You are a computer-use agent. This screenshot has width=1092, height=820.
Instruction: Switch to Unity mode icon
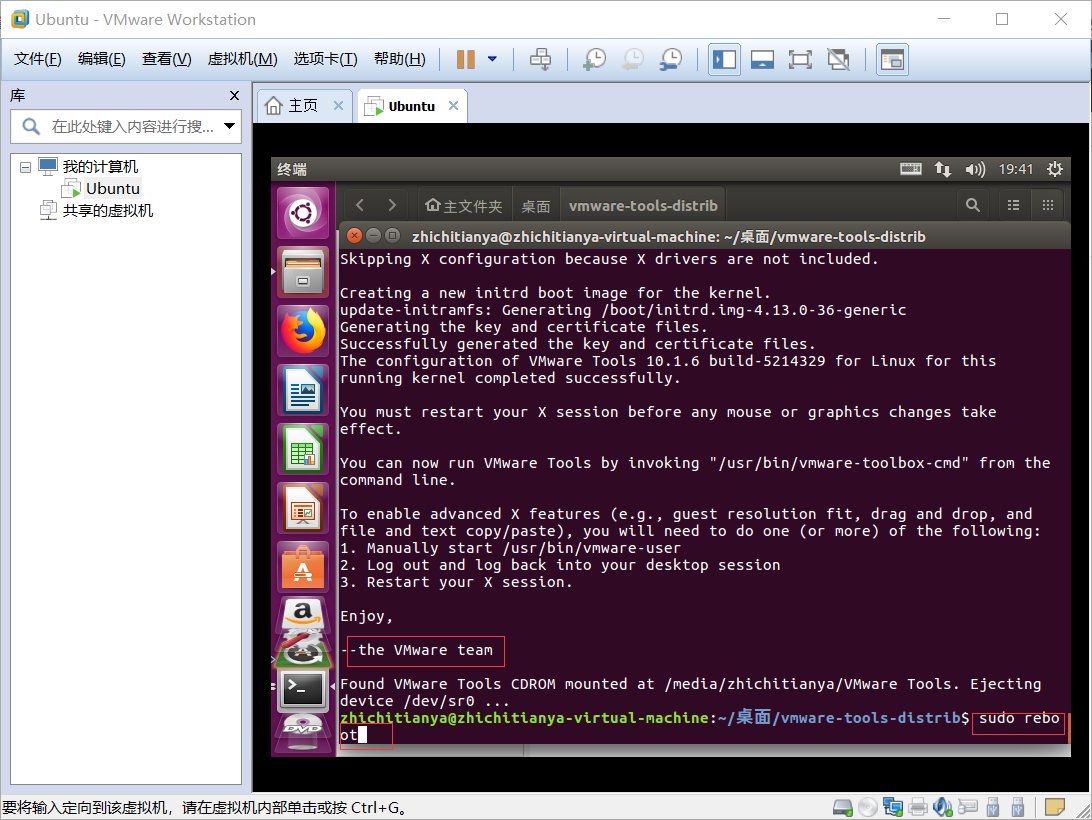coord(838,59)
